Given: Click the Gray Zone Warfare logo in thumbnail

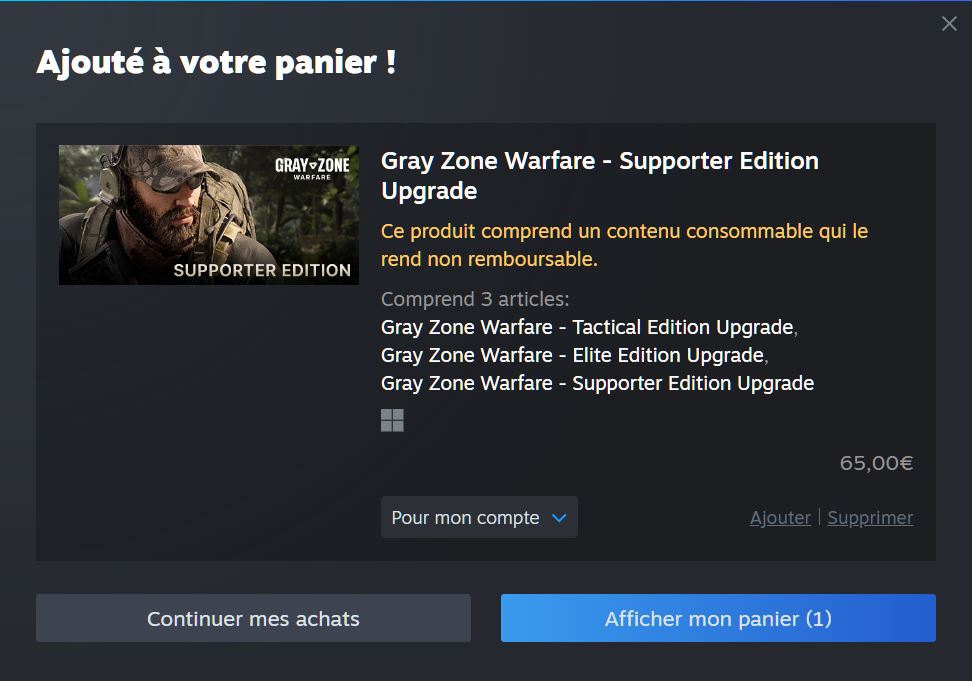Looking at the screenshot, I should pyautogui.click(x=312, y=168).
